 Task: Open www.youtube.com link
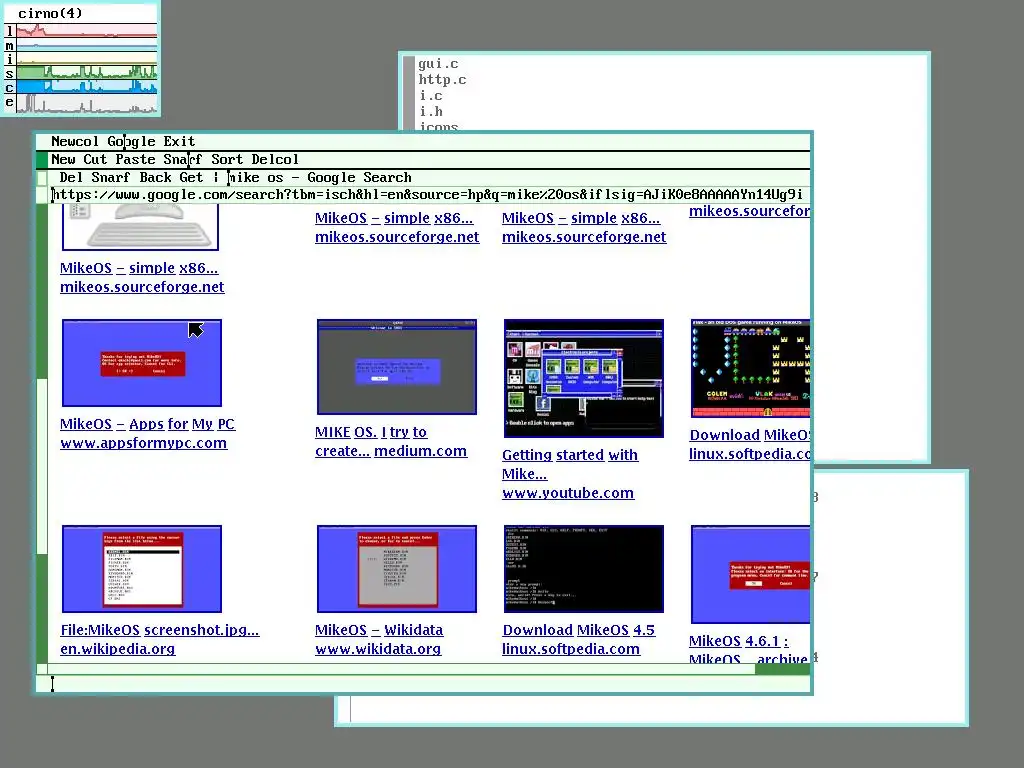point(568,493)
